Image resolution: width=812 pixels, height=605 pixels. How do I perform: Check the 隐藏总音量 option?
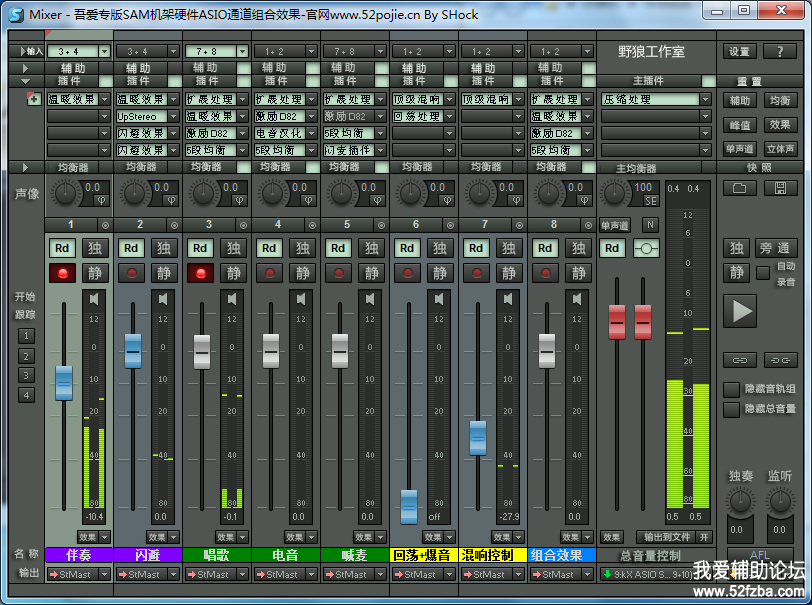pyautogui.click(x=730, y=408)
